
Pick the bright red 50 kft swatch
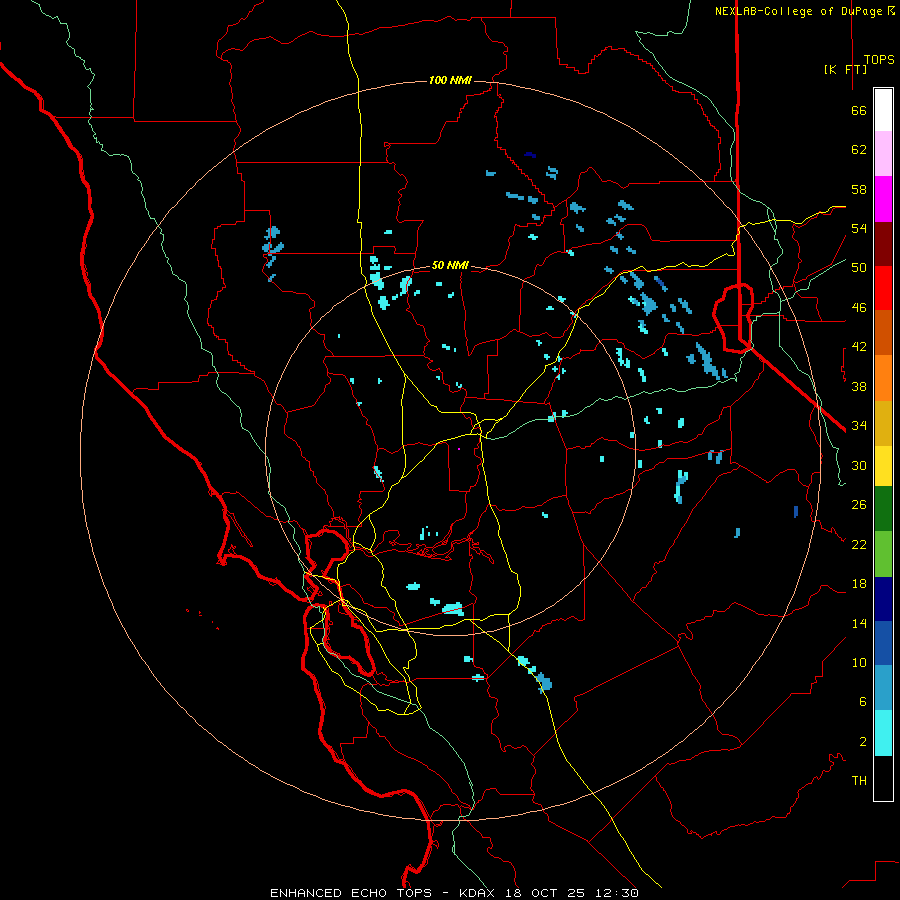click(x=883, y=288)
